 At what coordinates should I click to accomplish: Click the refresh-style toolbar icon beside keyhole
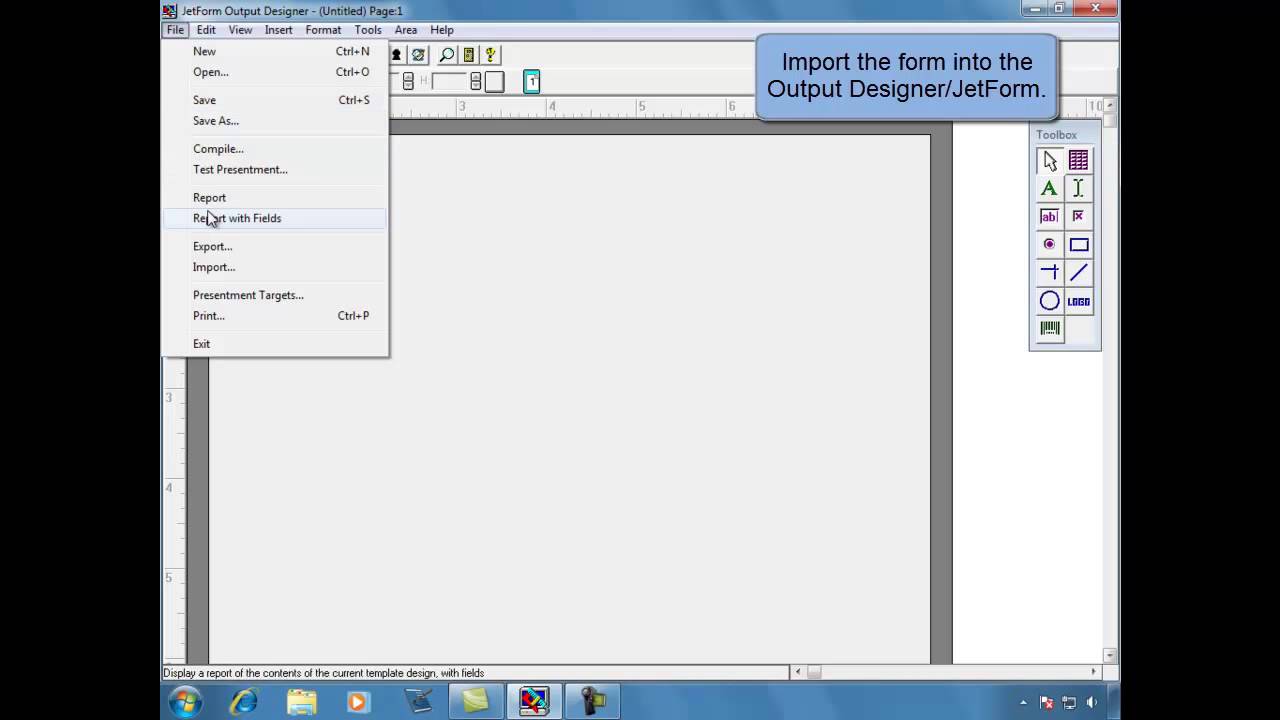coord(418,55)
